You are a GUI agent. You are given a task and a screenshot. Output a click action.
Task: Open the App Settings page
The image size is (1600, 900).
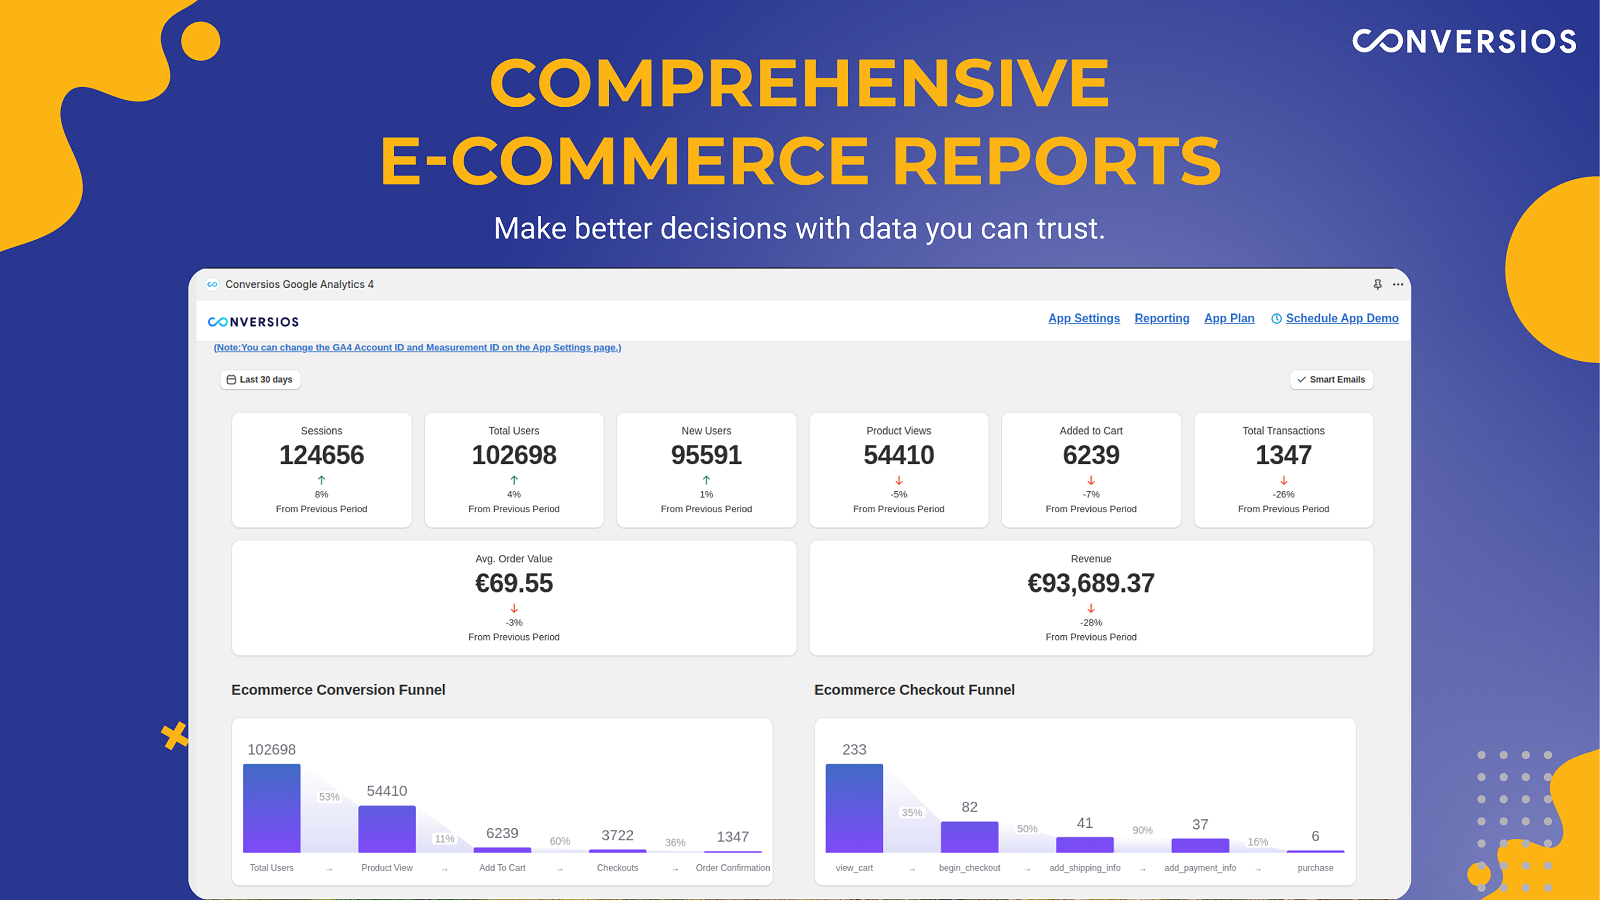click(1084, 319)
